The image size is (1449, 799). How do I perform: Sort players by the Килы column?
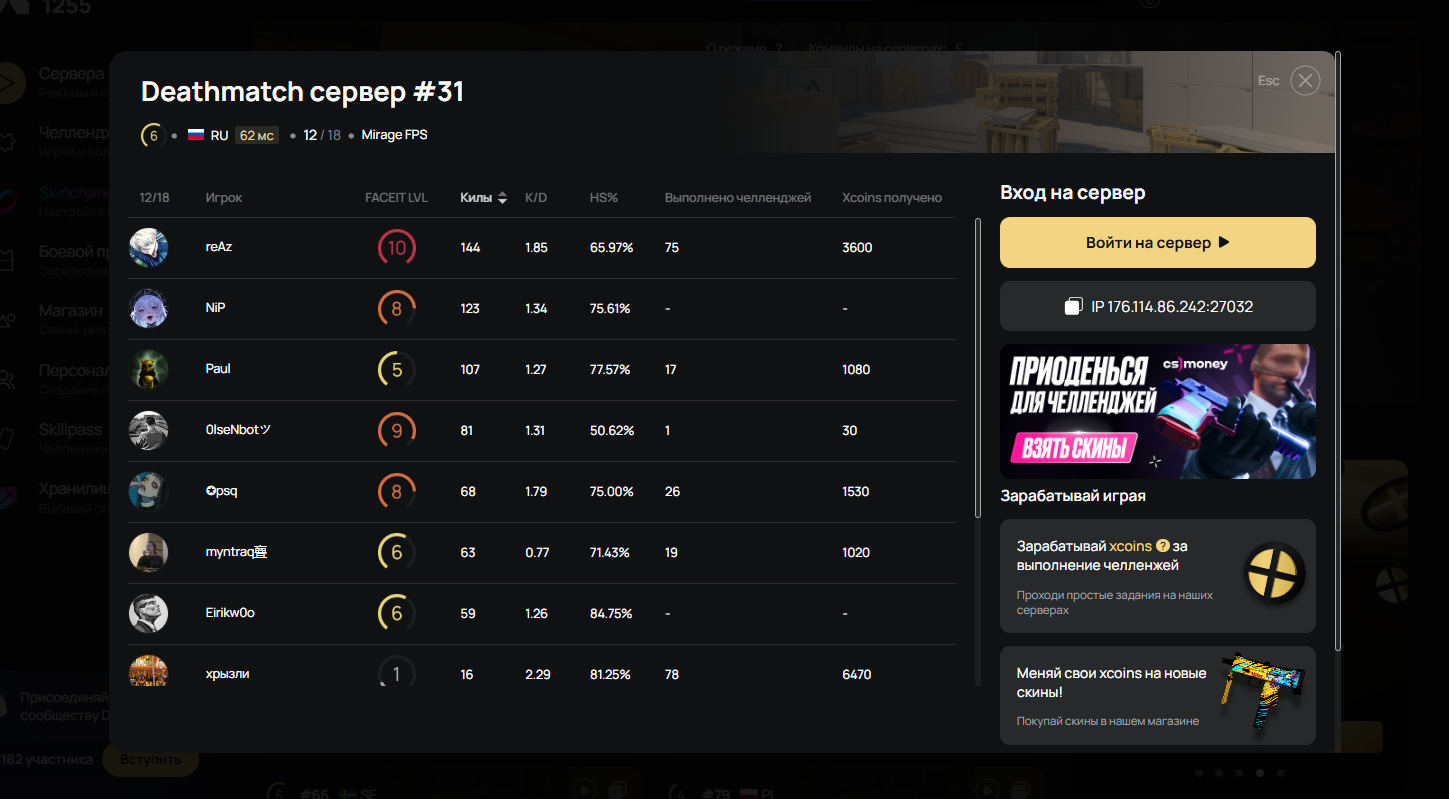pos(484,198)
